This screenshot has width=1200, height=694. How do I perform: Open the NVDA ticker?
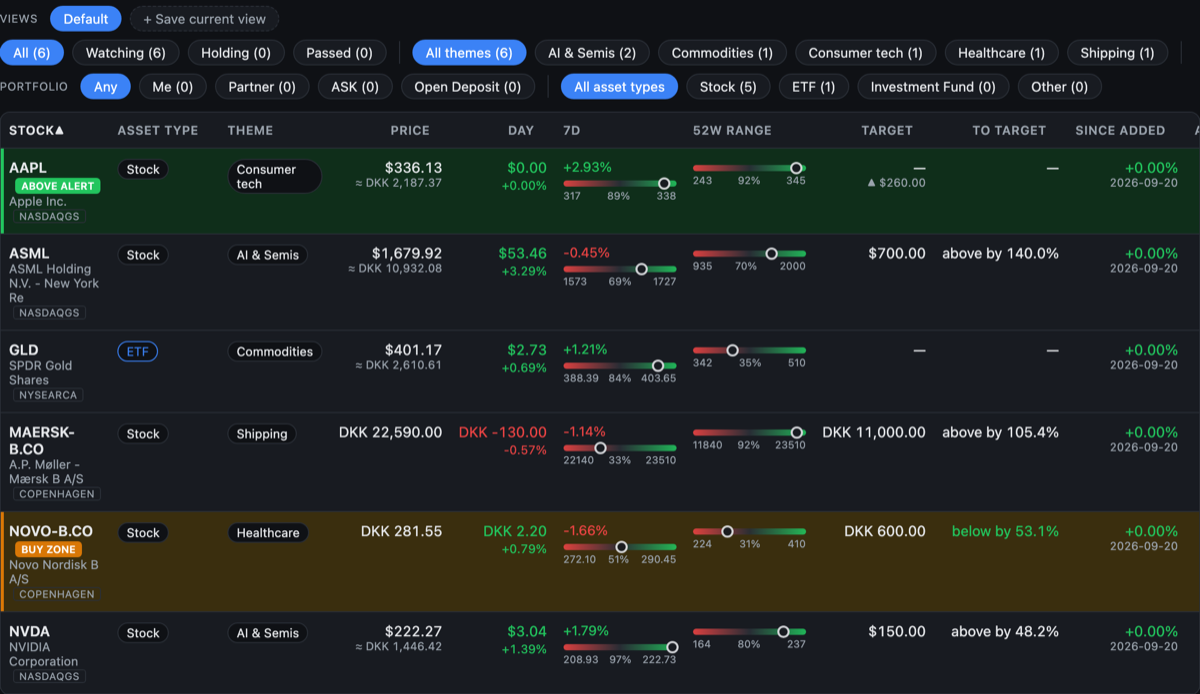pos(29,631)
